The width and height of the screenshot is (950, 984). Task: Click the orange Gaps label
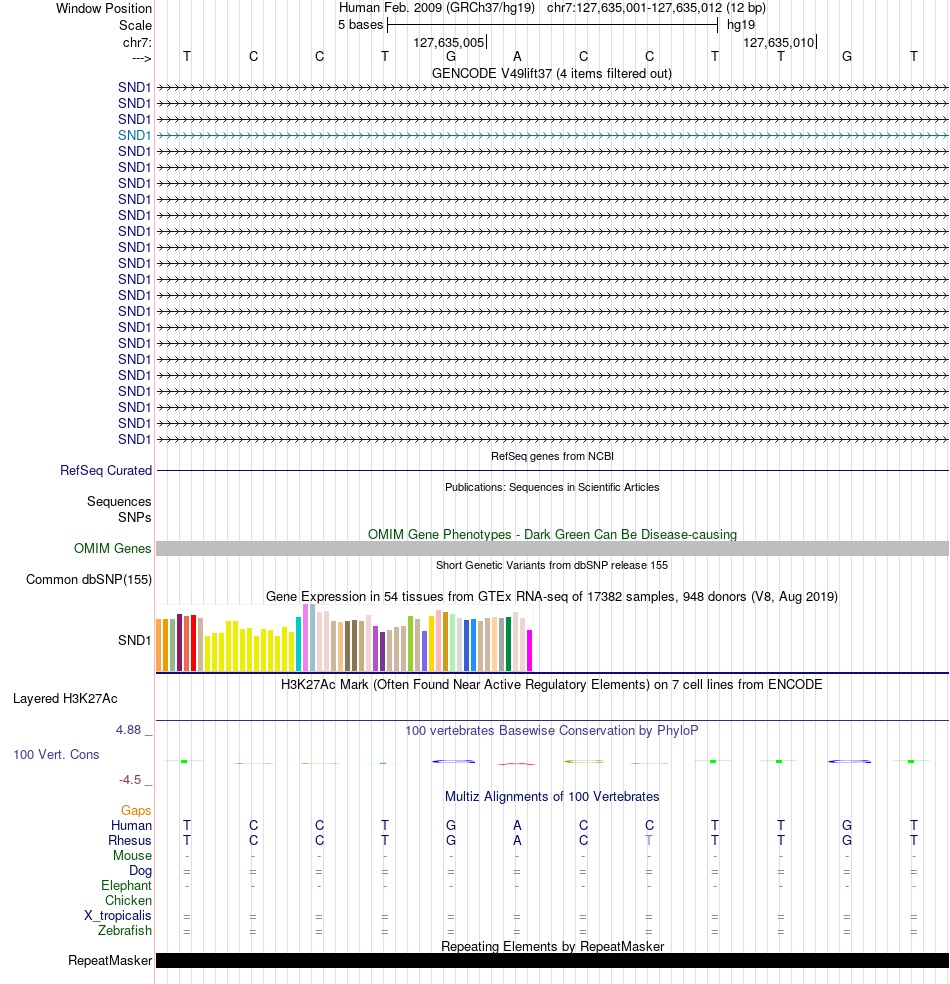point(136,811)
